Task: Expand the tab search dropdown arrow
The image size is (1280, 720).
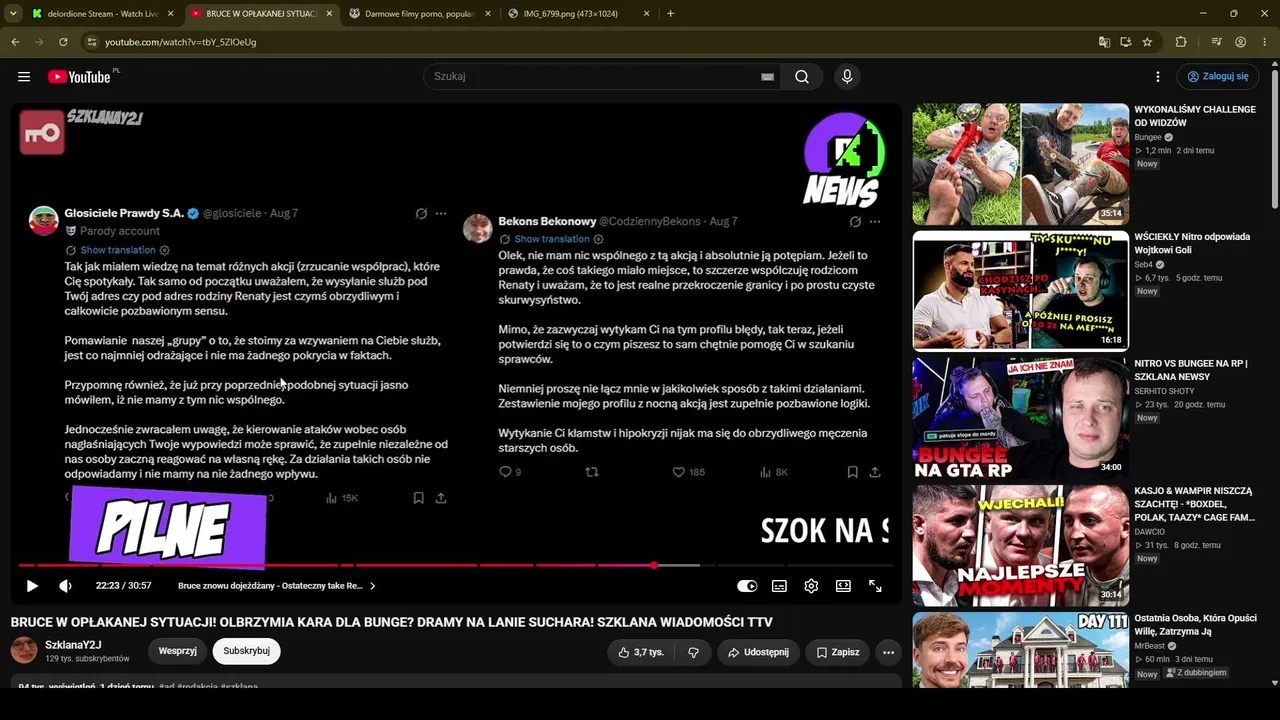Action: 12,14
